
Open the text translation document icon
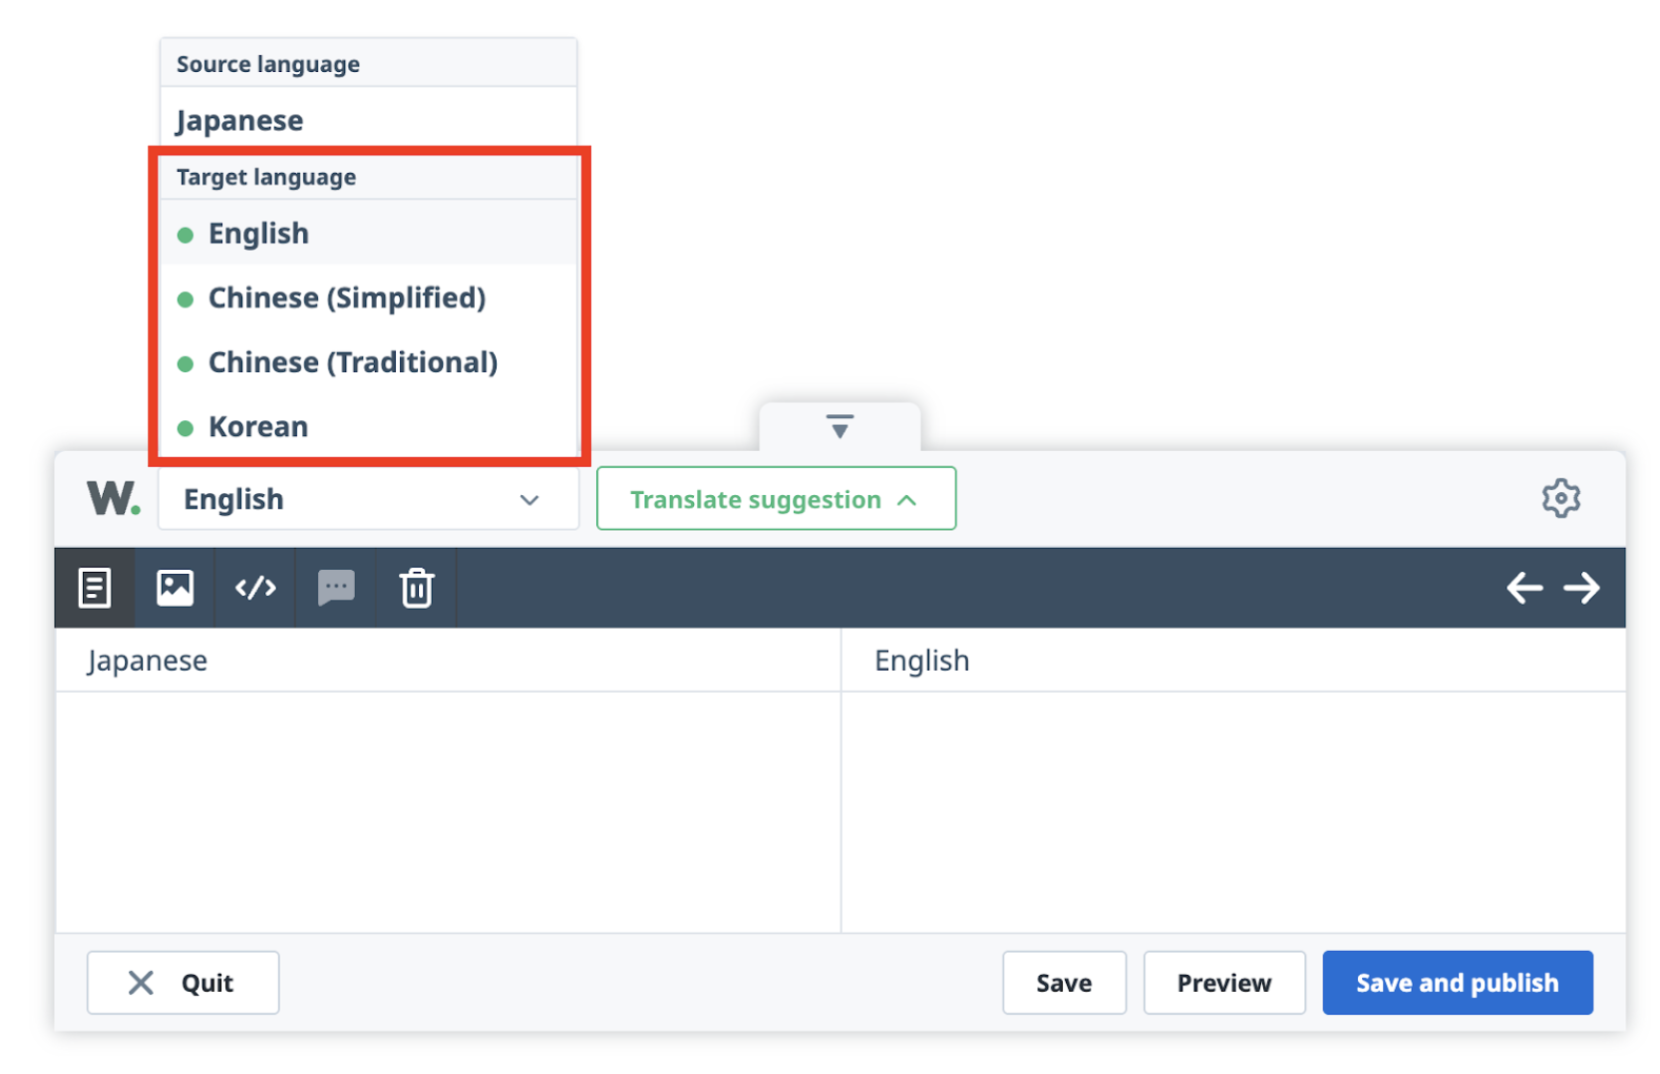click(94, 588)
